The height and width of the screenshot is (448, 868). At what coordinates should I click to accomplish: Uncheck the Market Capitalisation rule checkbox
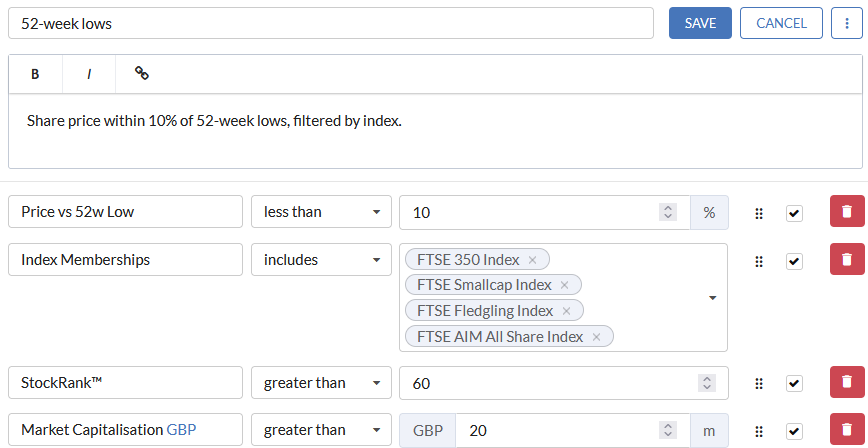(794, 431)
